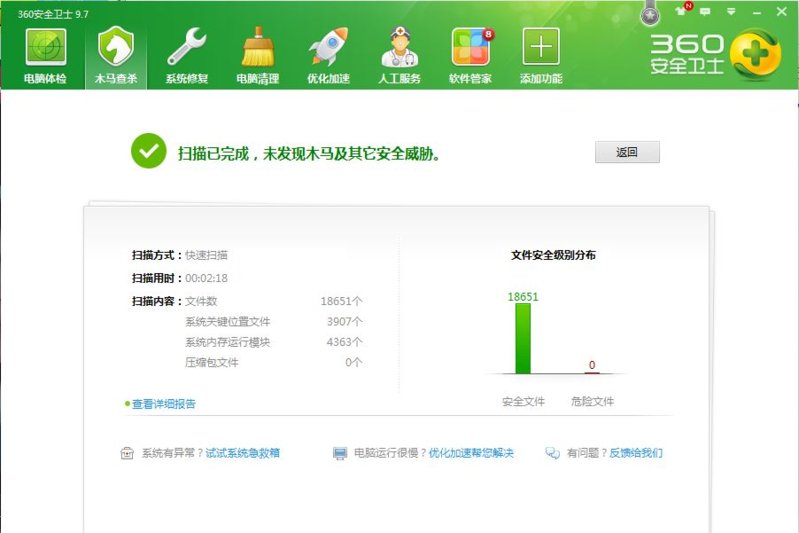Click 安全文件 chart label
Screen dimensions: 799x533
point(523,402)
